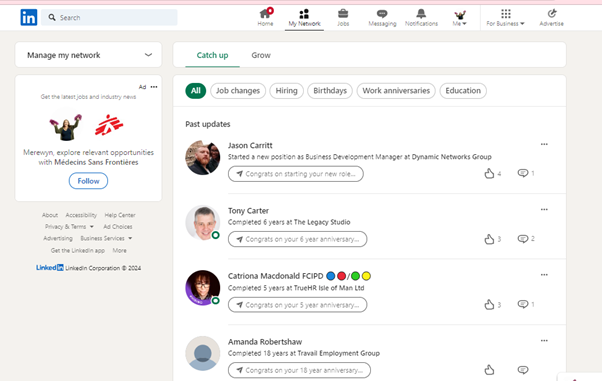Switch to the Grow tab
The height and width of the screenshot is (381, 602).
[x=261, y=55]
